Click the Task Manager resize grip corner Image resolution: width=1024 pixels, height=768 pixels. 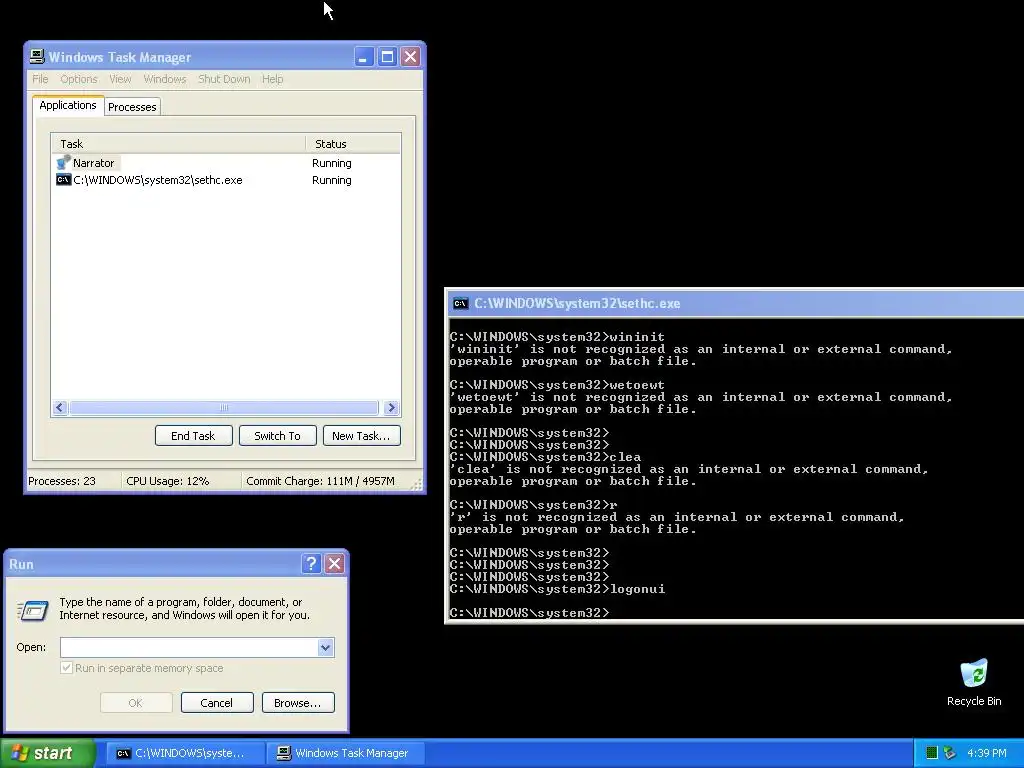[x=416, y=483]
